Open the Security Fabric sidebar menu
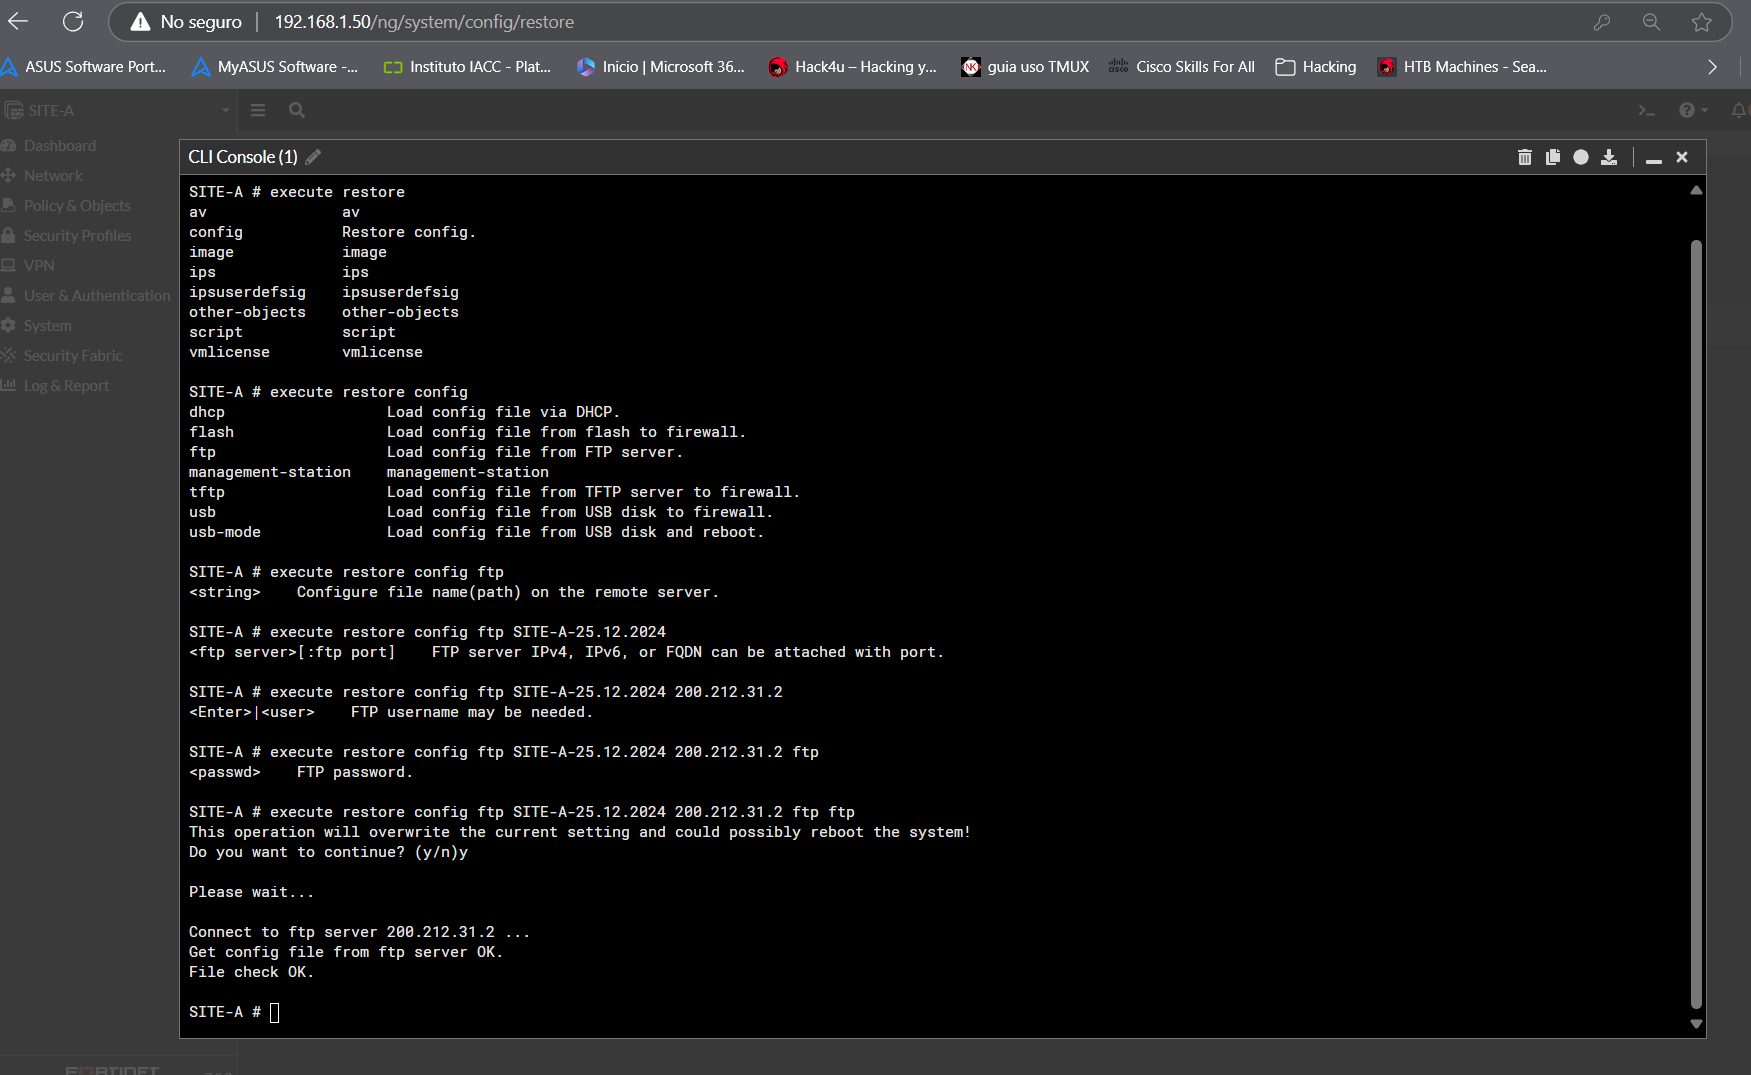Screen dimensions: 1751x1075 73,356
